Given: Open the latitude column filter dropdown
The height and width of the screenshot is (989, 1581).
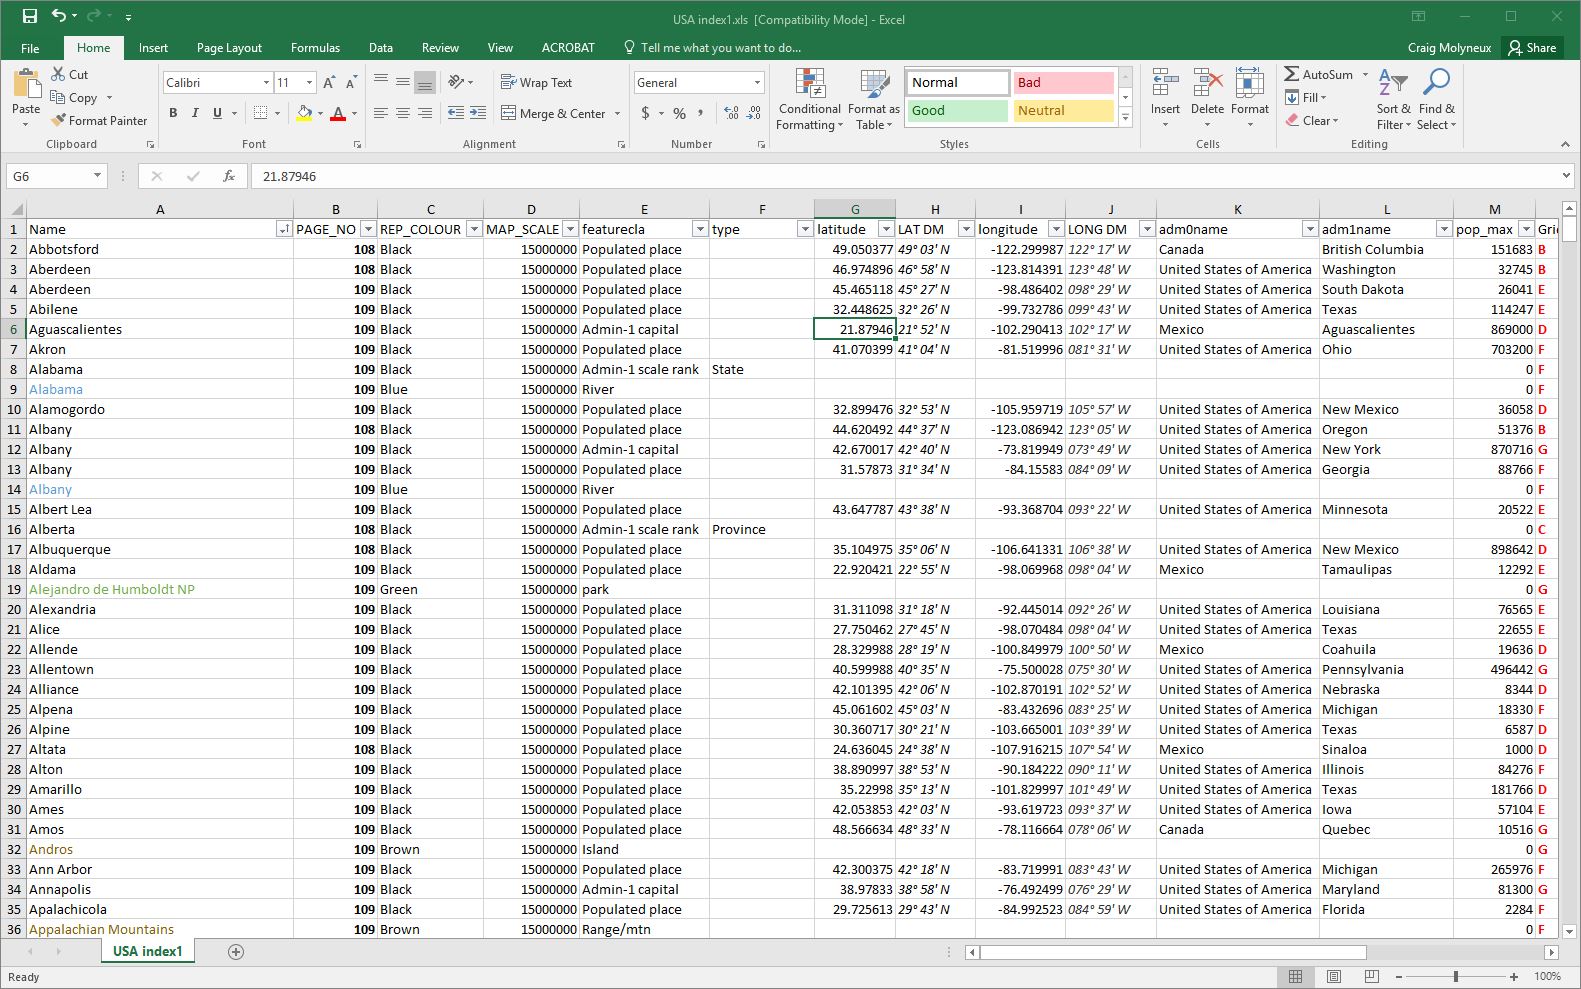Looking at the screenshot, I should tap(885, 229).
